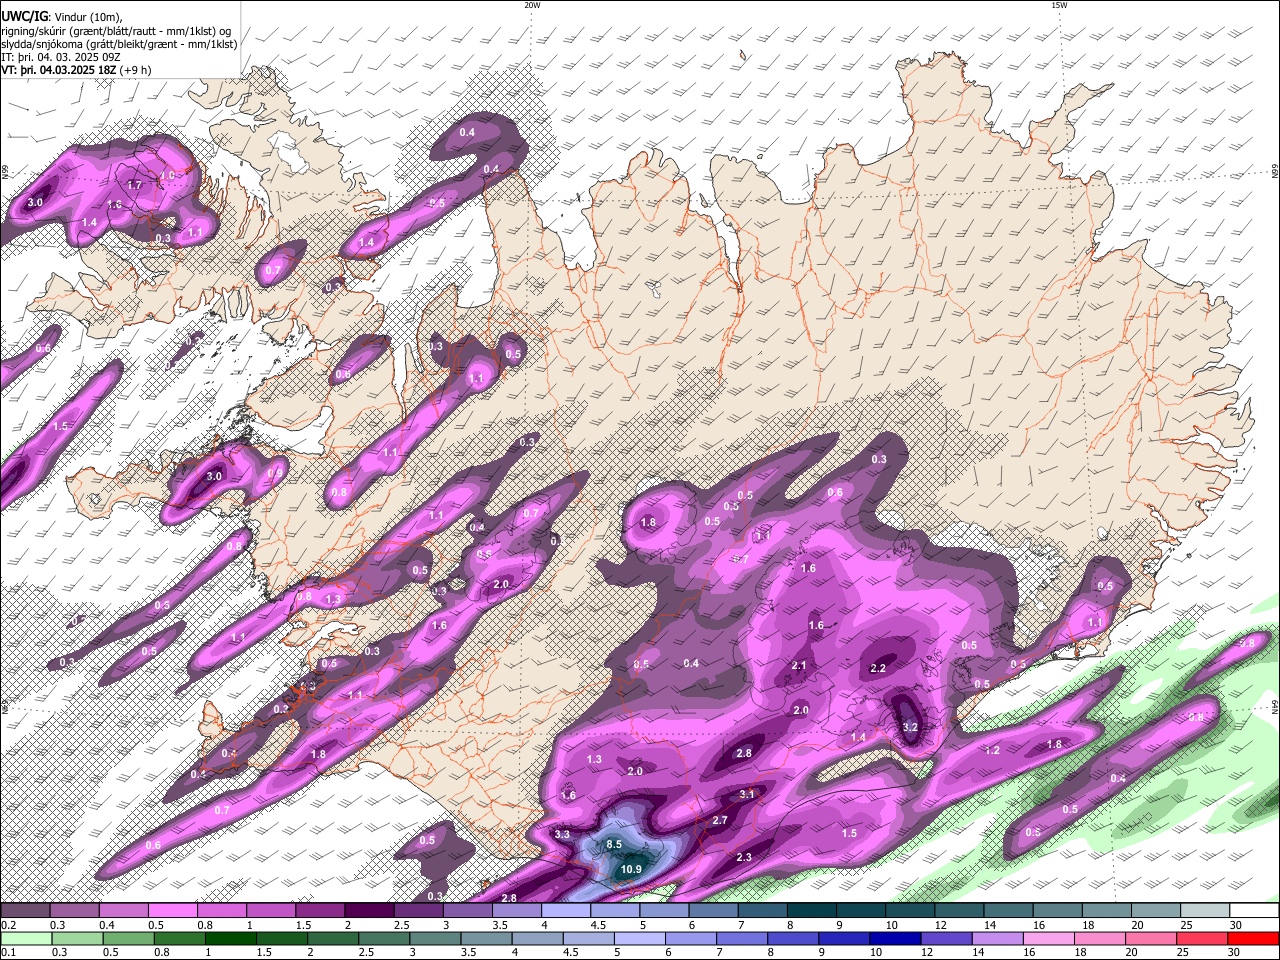1280x960 pixels.
Task: Click the 15W longitude label
Action: (1059, 5)
